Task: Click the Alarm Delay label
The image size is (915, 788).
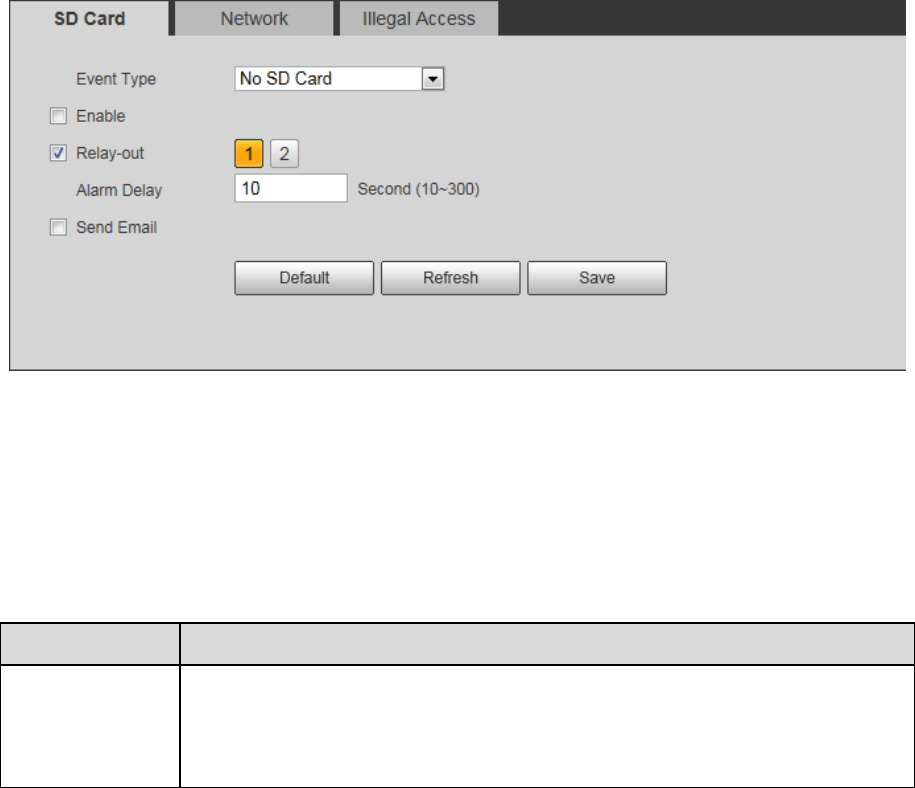Action: [x=119, y=190]
